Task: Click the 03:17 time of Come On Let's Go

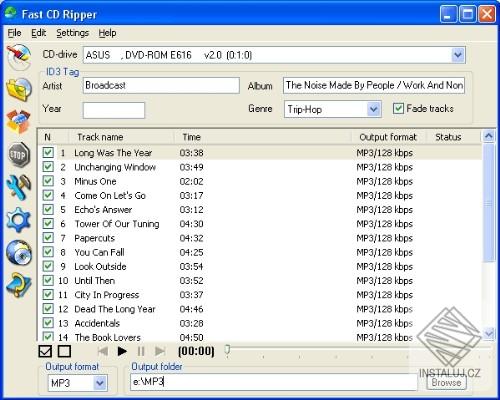Action: (191, 195)
